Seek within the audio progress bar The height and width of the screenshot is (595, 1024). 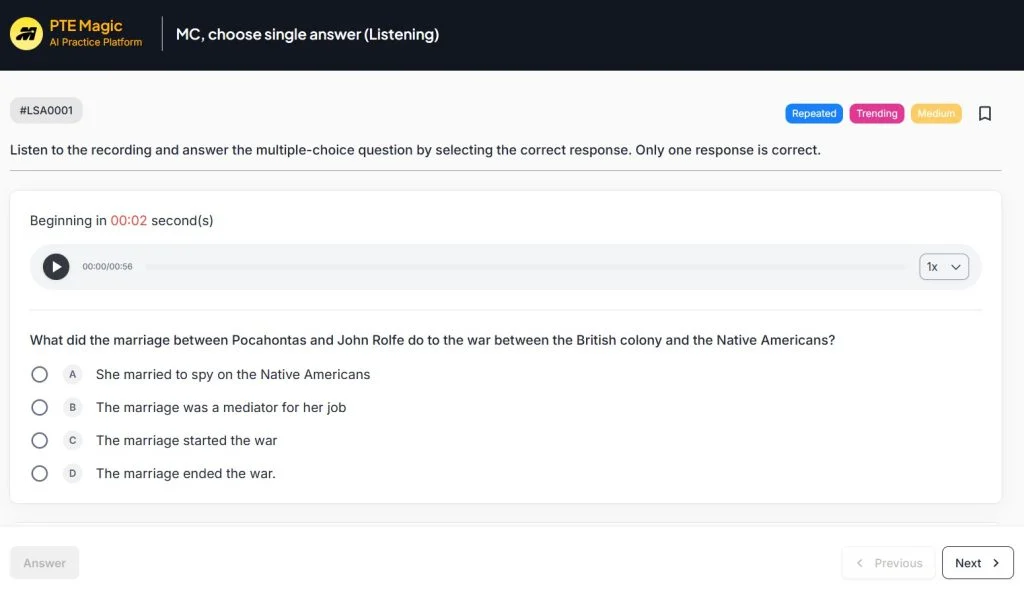525,267
